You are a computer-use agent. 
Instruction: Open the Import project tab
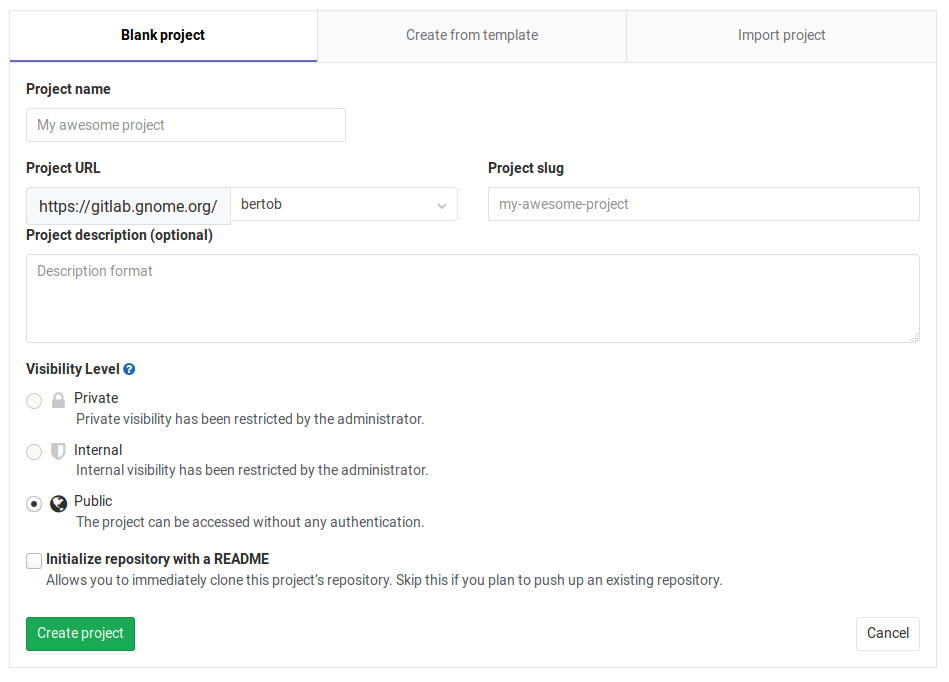(x=781, y=34)
